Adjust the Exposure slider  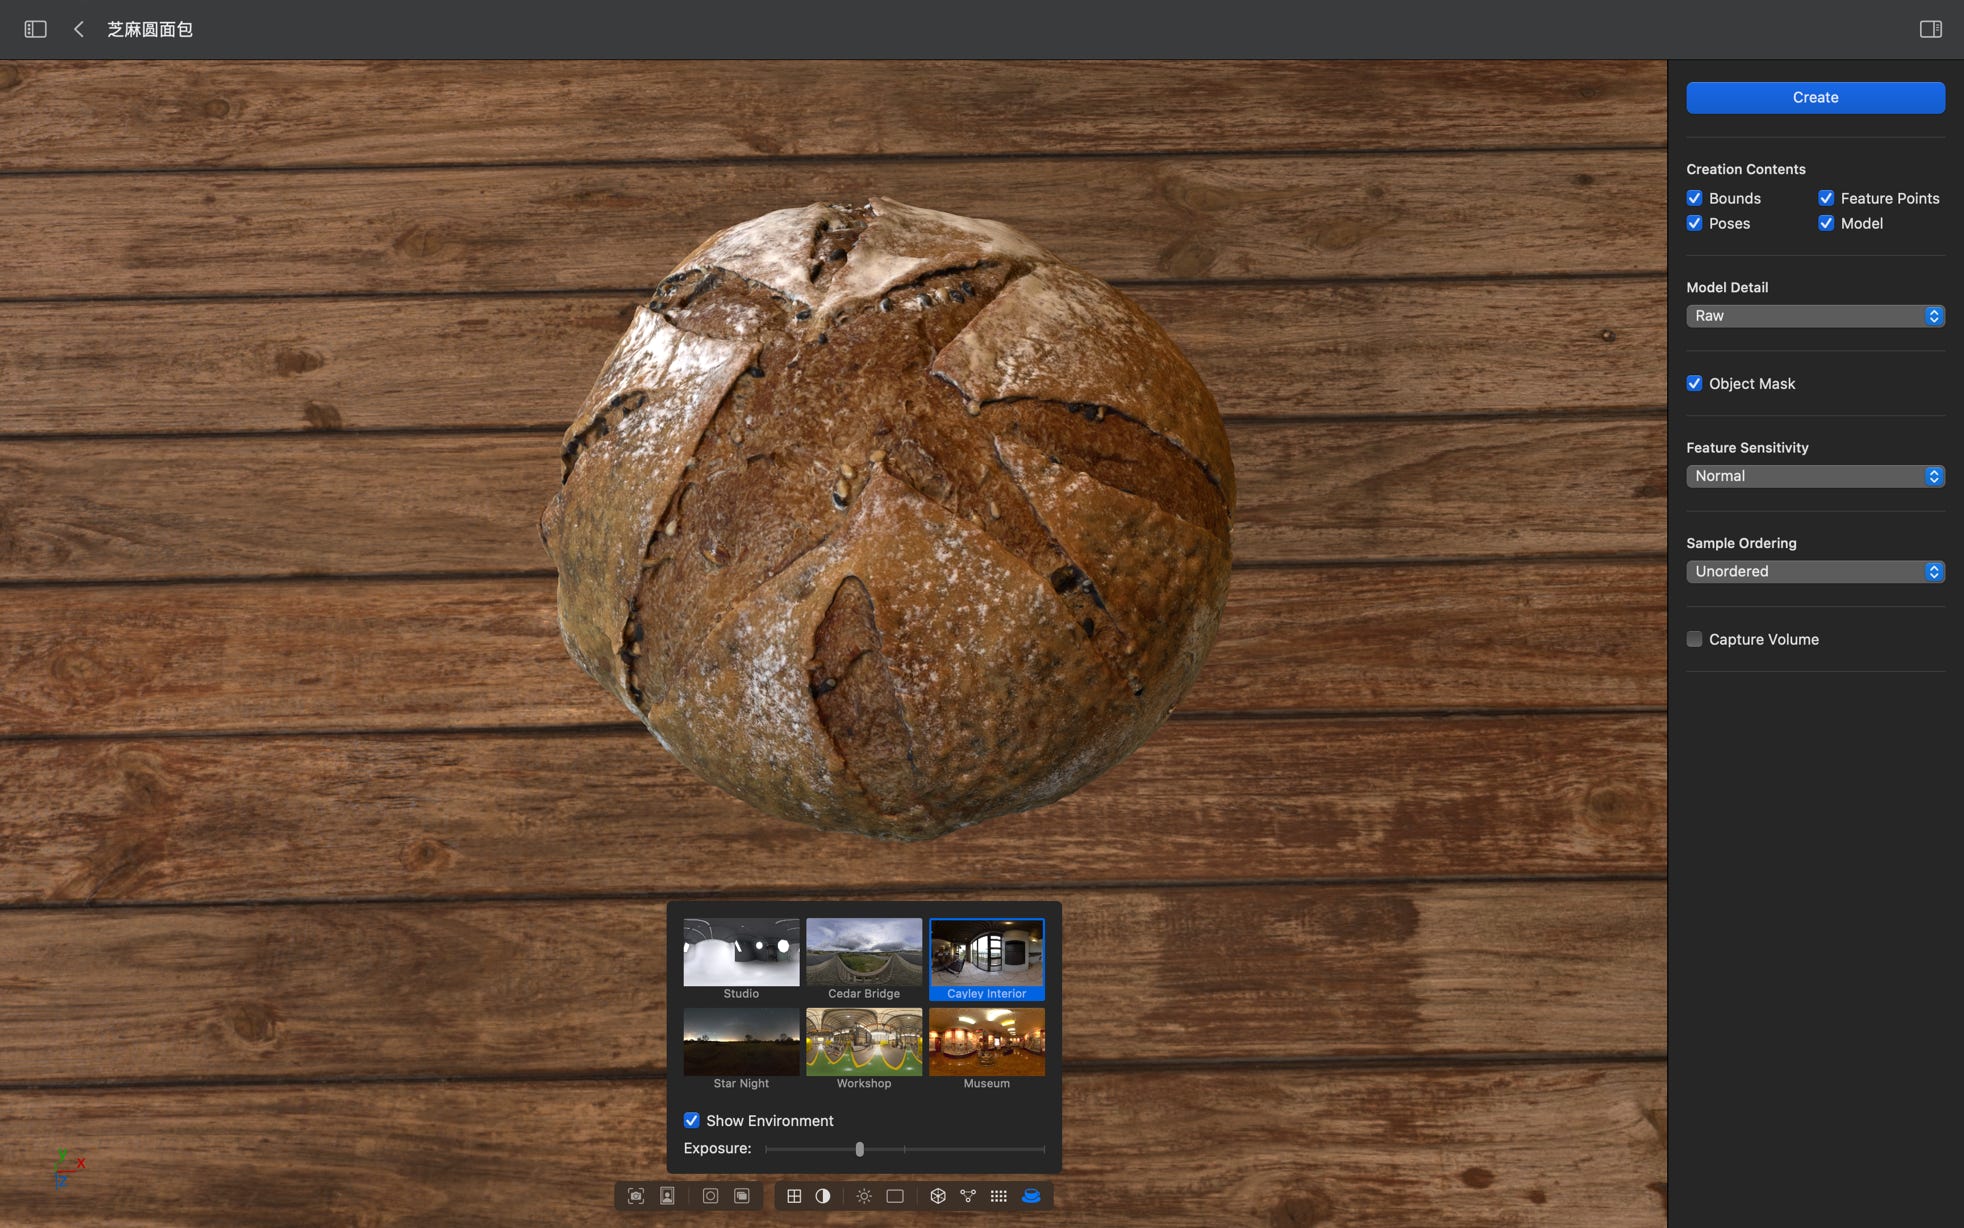click(859, 1149)
